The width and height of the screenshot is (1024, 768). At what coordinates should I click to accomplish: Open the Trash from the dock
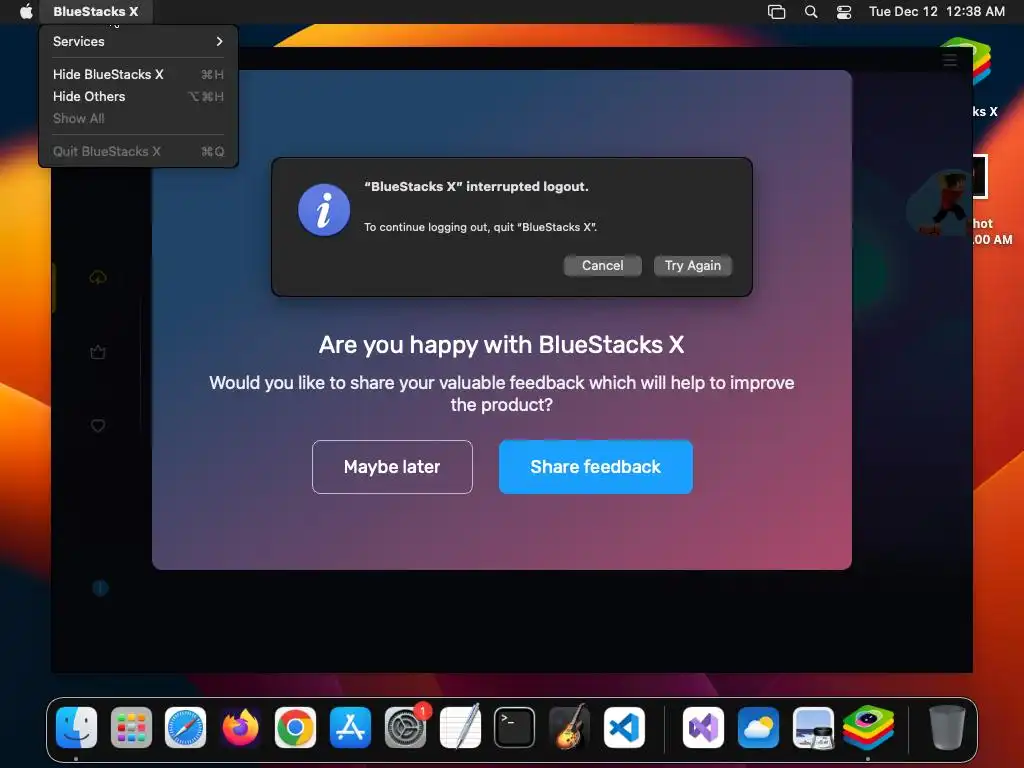[947, 727]
